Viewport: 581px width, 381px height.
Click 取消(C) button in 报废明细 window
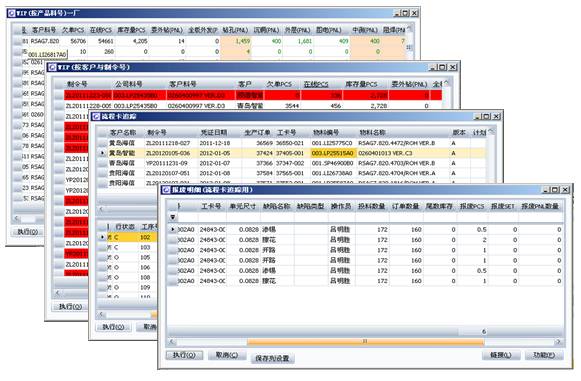click(x=227, y=355)
